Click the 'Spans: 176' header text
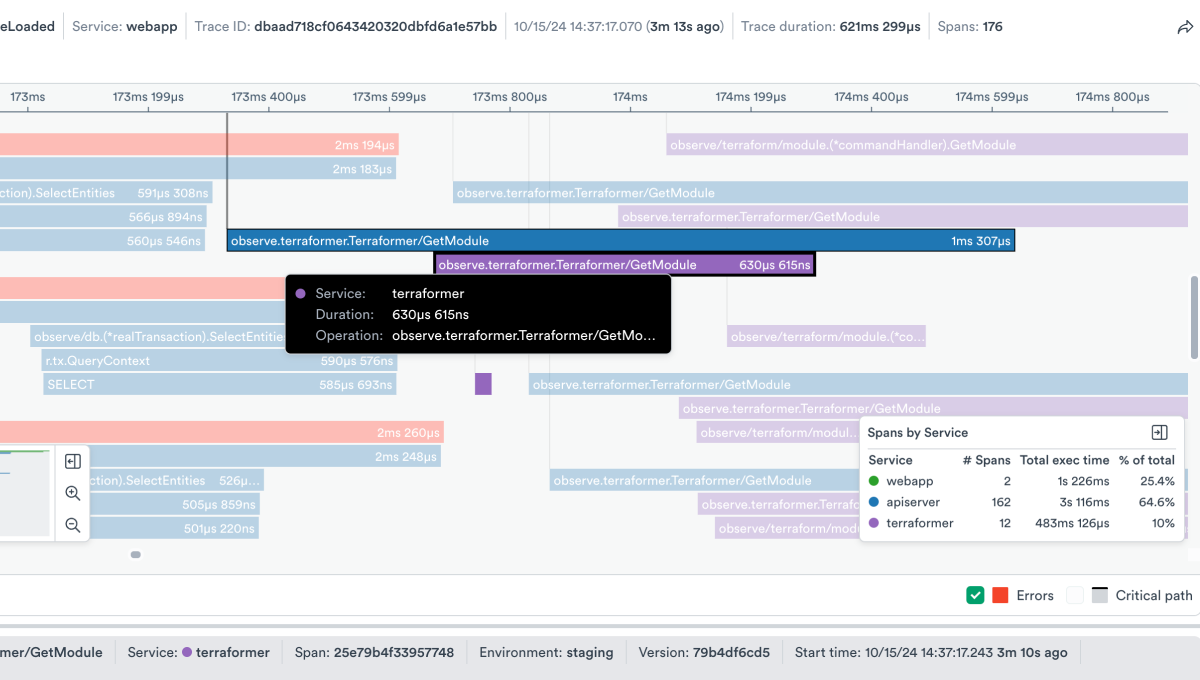 pyautogui.click(x=970, y=27)
